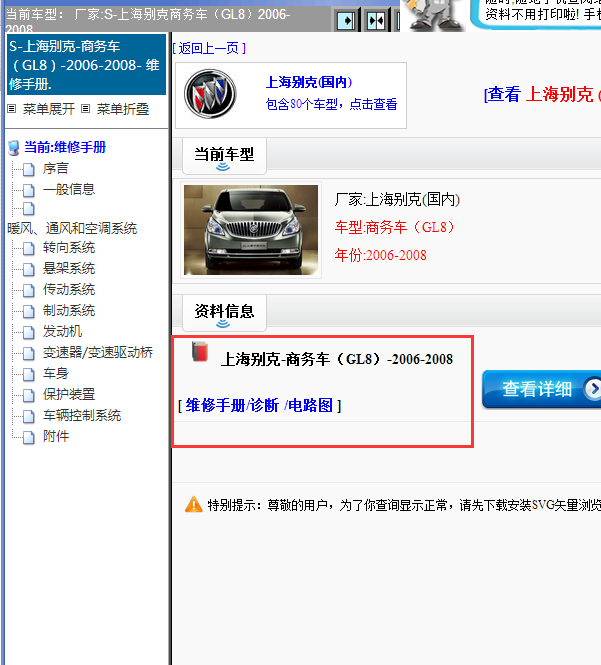601x665 pixels.
Task: Click the page icon beside 悬架系统
Action: (x=28, y=269)
